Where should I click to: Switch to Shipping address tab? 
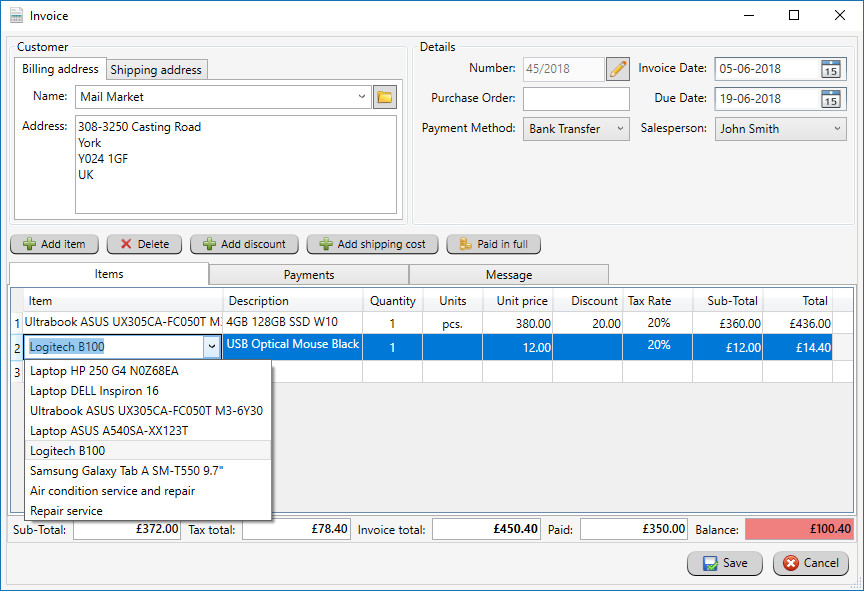click(x=156, y=70)
